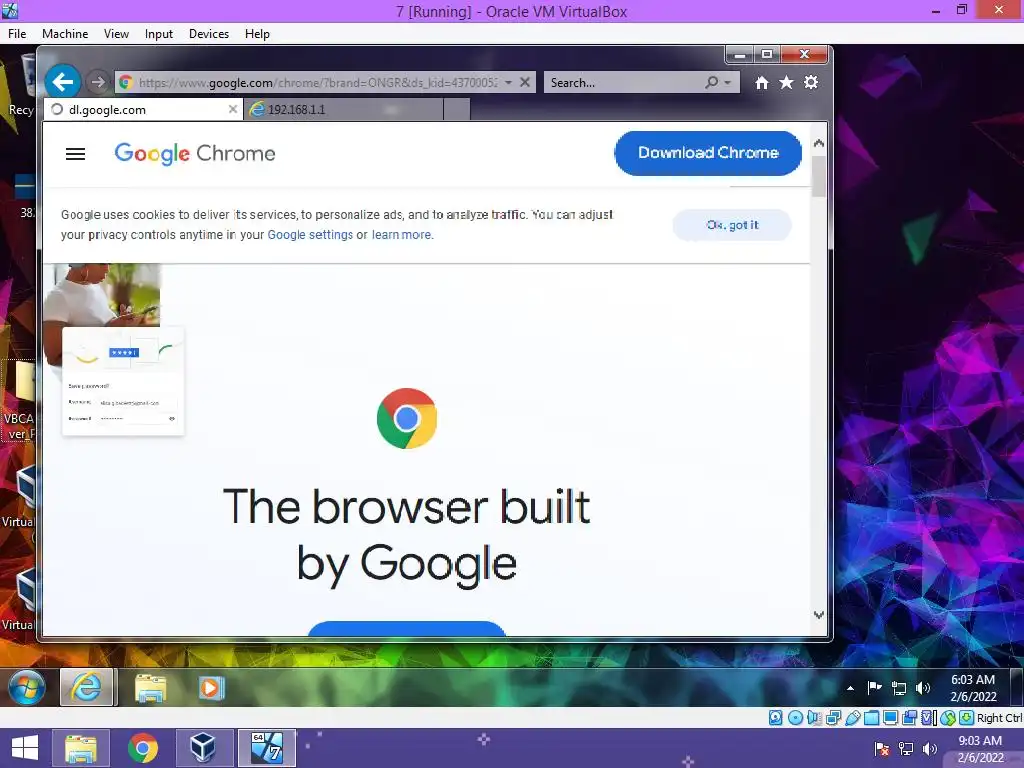
Task: Click VirtualBox CPU virtualization indicator
Action: 929,718
